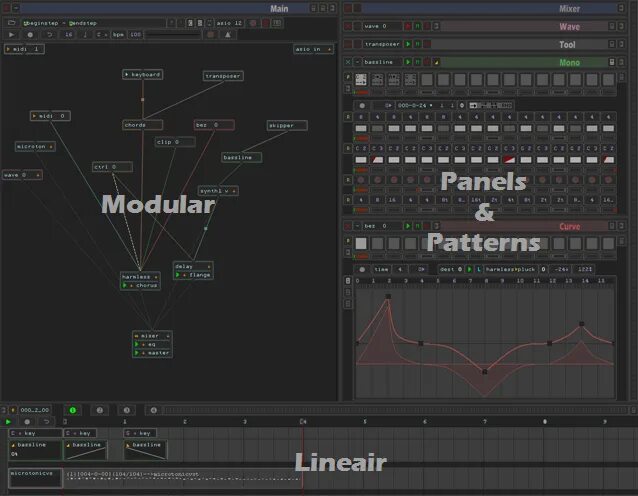
Task: Select timeline track button 3
Action: coord(127,410)
